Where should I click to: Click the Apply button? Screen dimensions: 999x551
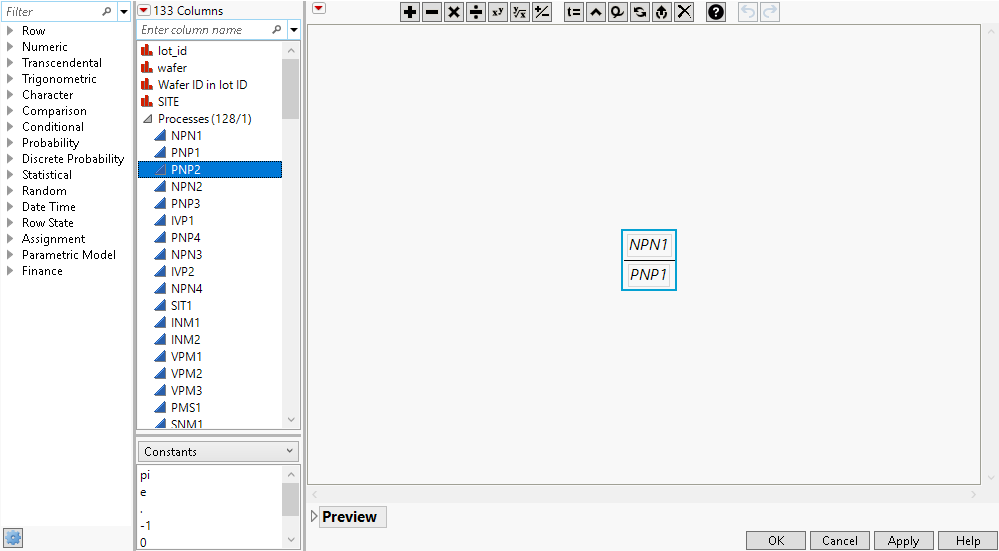(x=903, y=541)
